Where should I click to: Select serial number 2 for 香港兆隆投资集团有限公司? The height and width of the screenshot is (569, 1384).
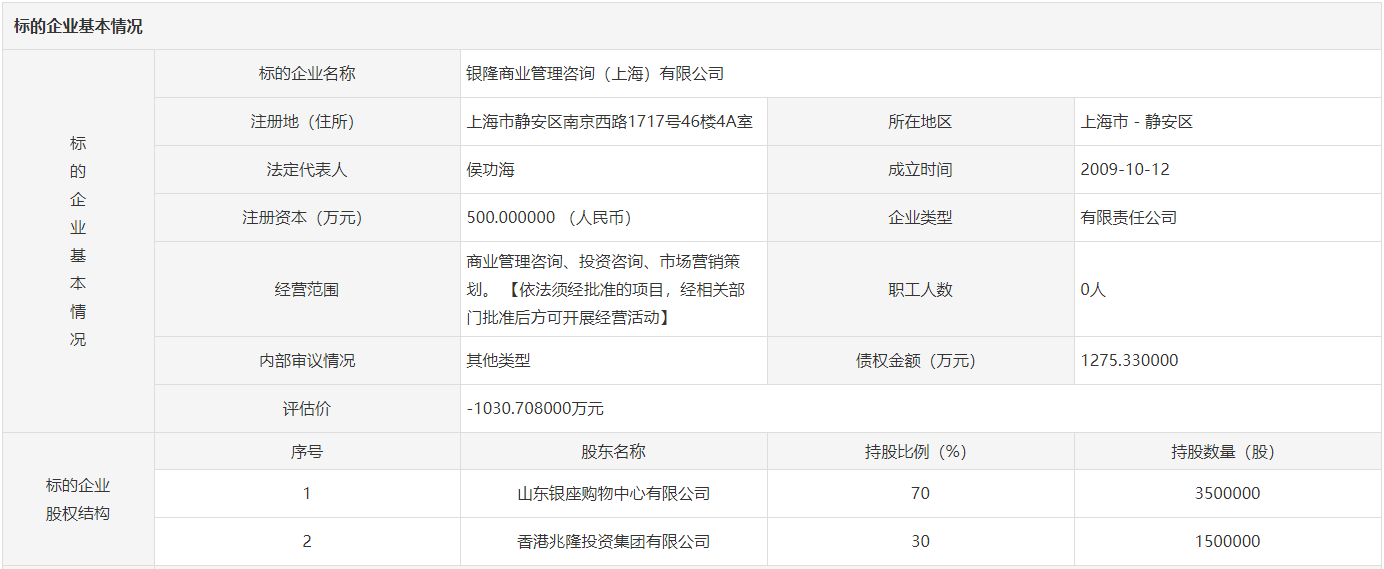click(x=307, y=542)
